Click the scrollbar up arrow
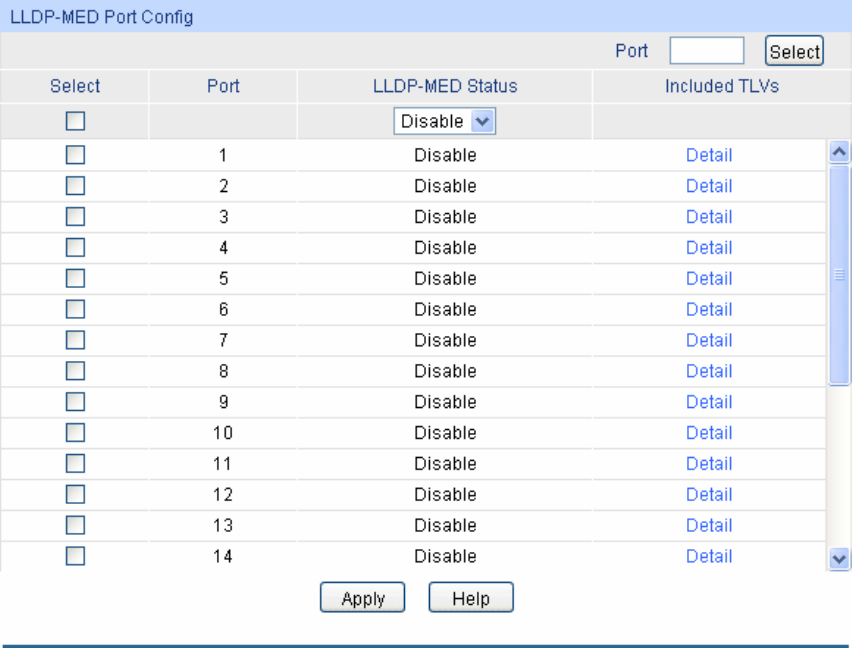Image resolution: width=852 pixels, height=648 pixels. coord(840,152)
